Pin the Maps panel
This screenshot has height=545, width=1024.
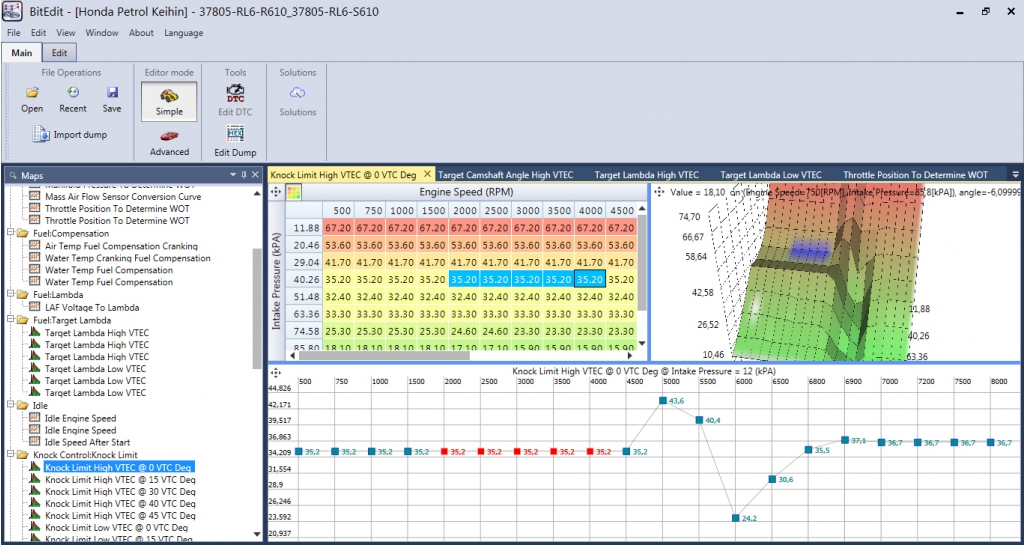click(244, 175)
